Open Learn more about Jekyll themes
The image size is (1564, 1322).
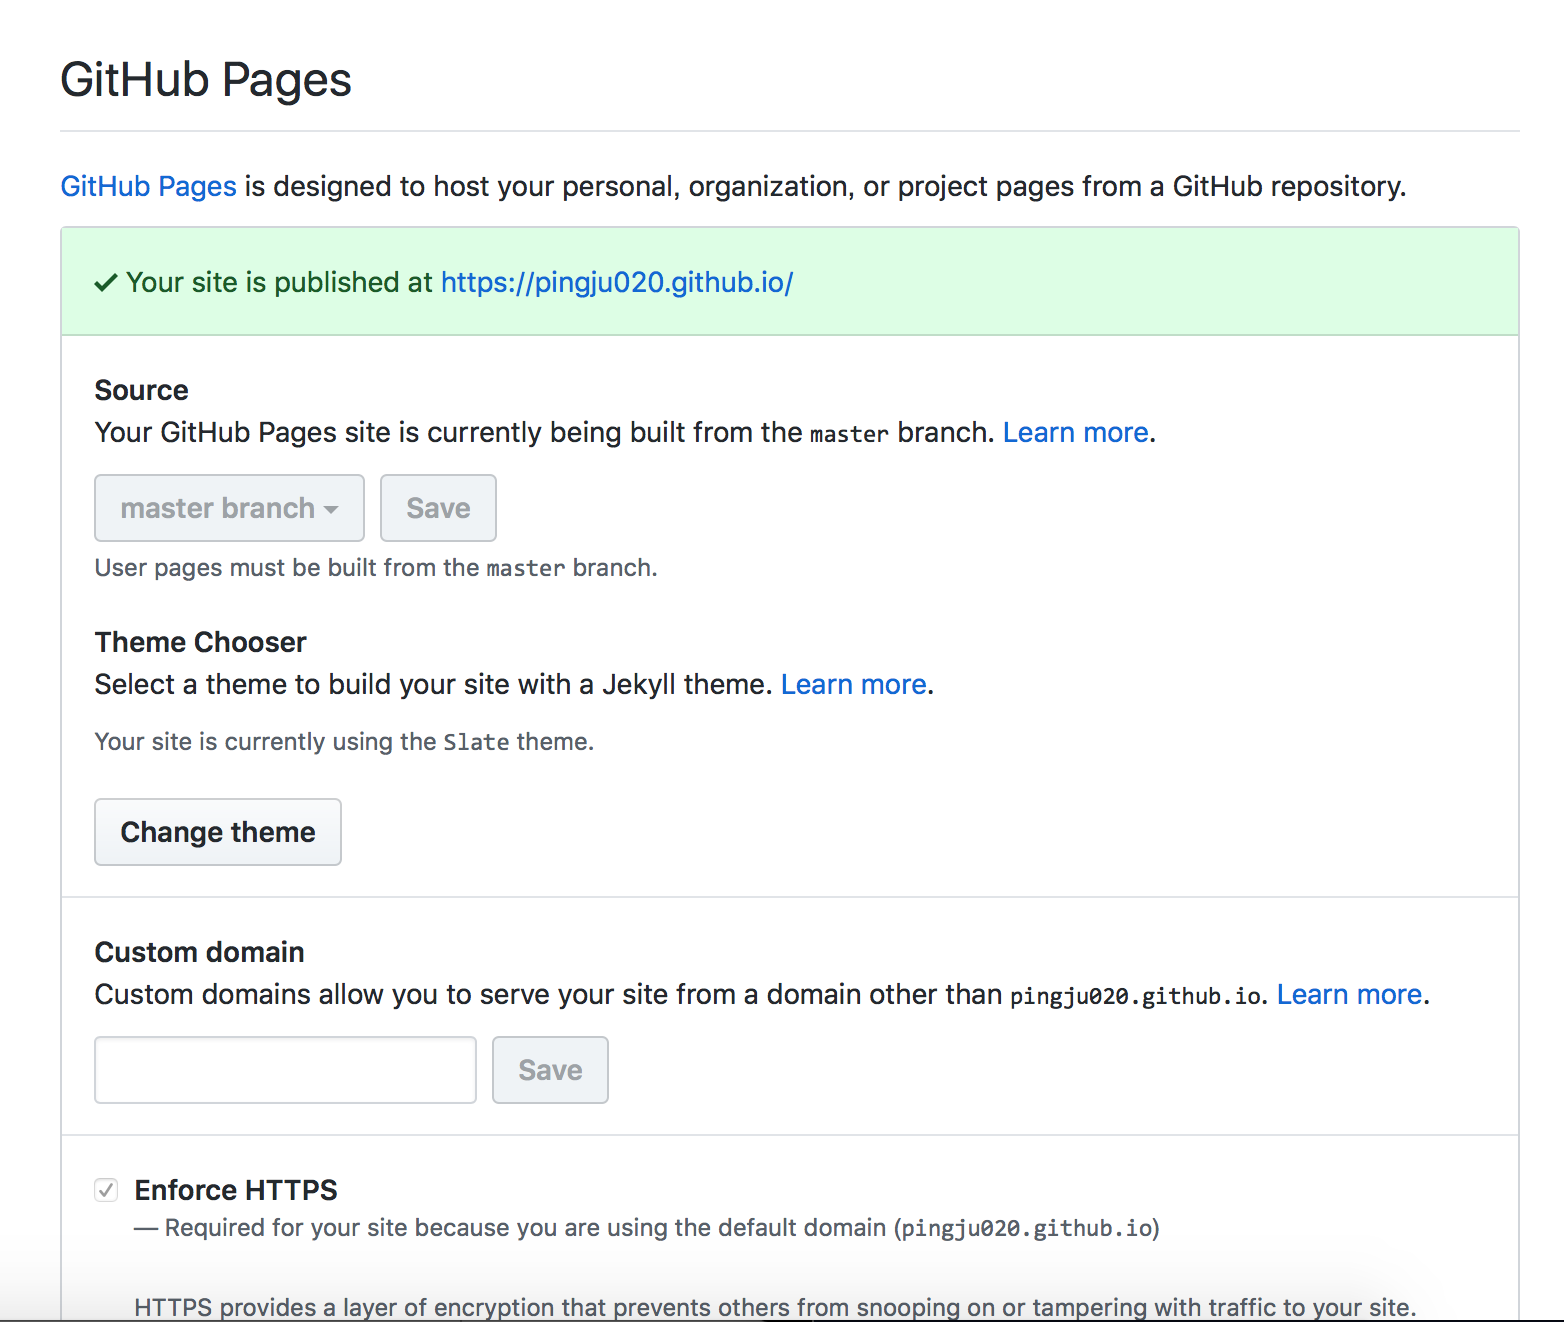853,685
